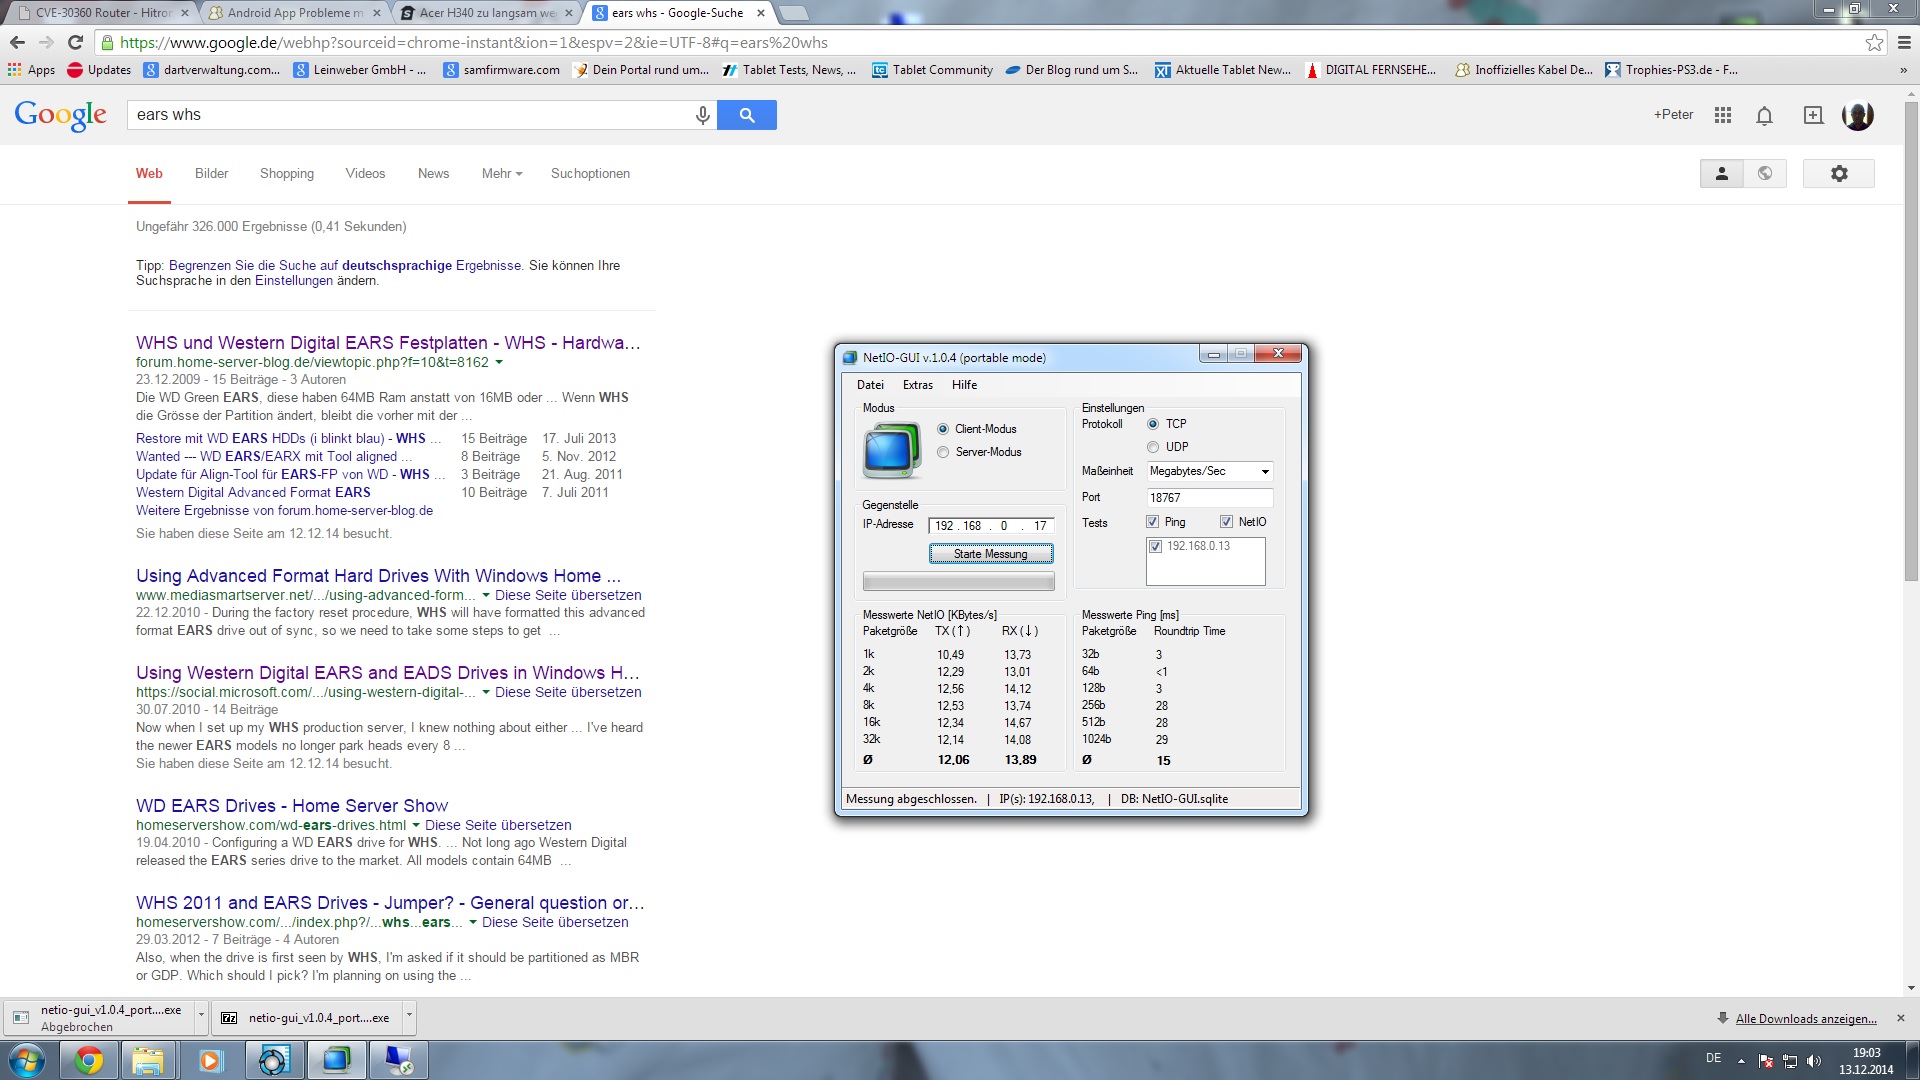
Task: Switch to personal results person icon
Action: [x=1722, y=173]
